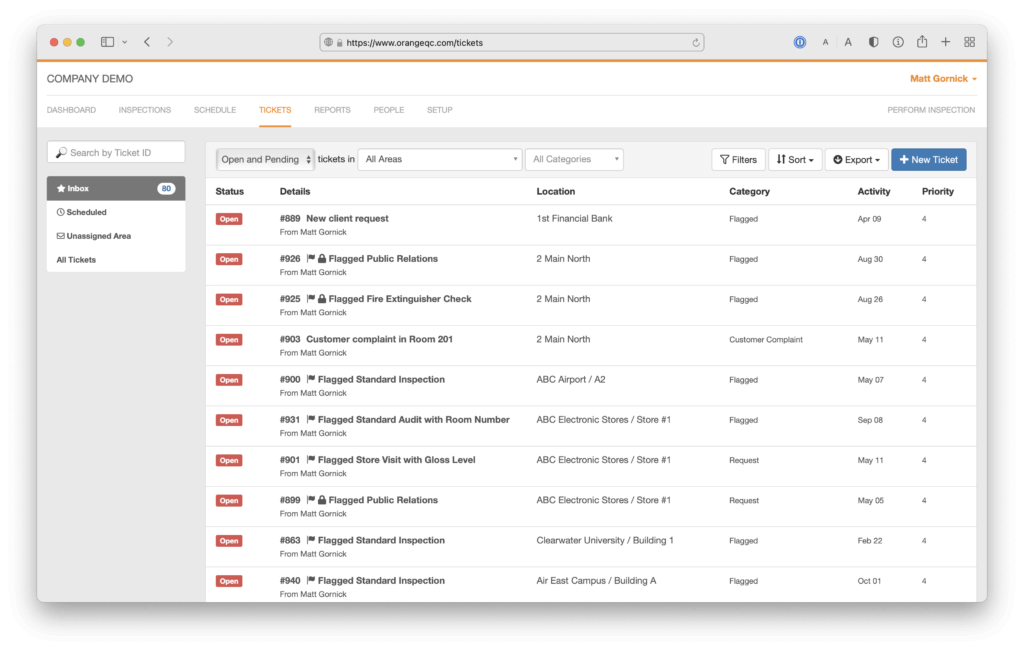Switch to the Inspections tab
The image size is (1024, 651).
pyautogui.click(x=145, y=110)
